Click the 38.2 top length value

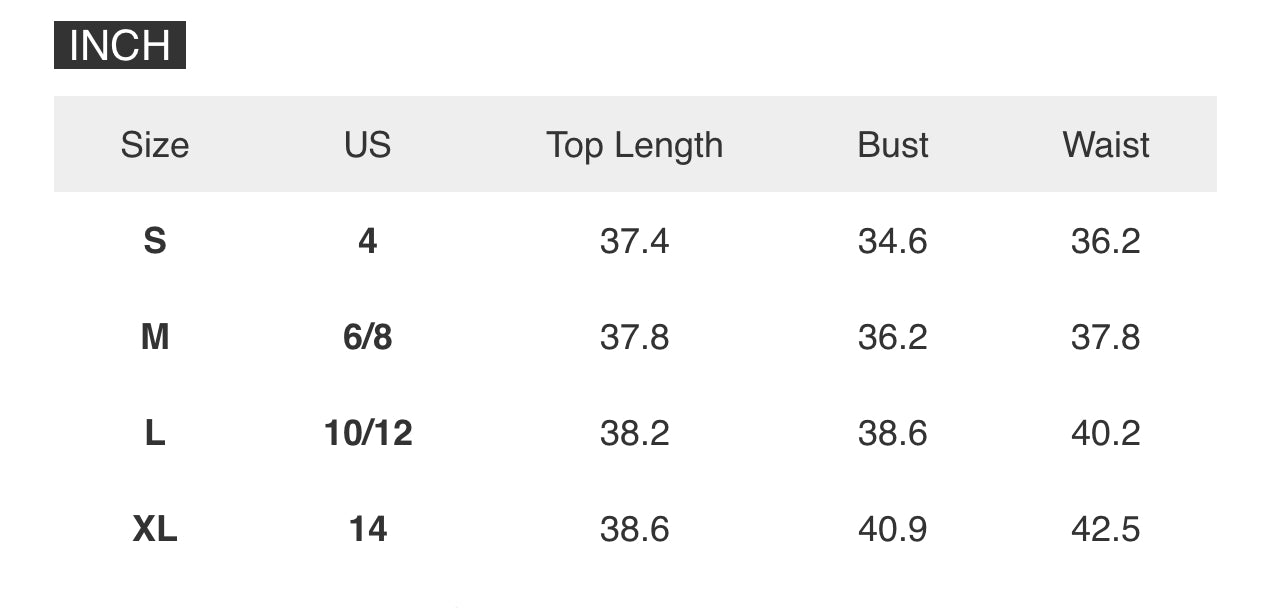point(634,433)
